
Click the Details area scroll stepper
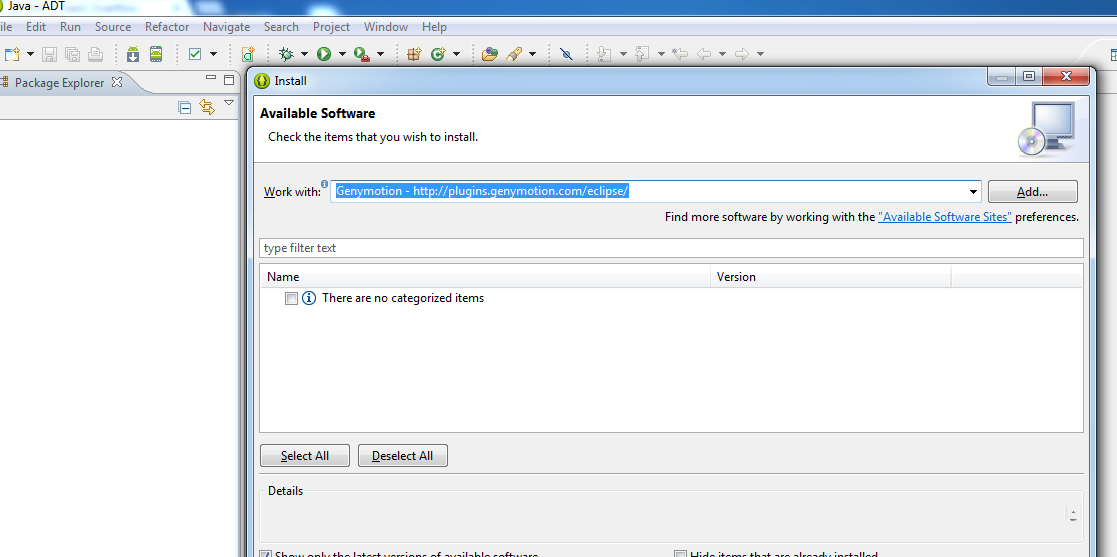pos(1074,515)
